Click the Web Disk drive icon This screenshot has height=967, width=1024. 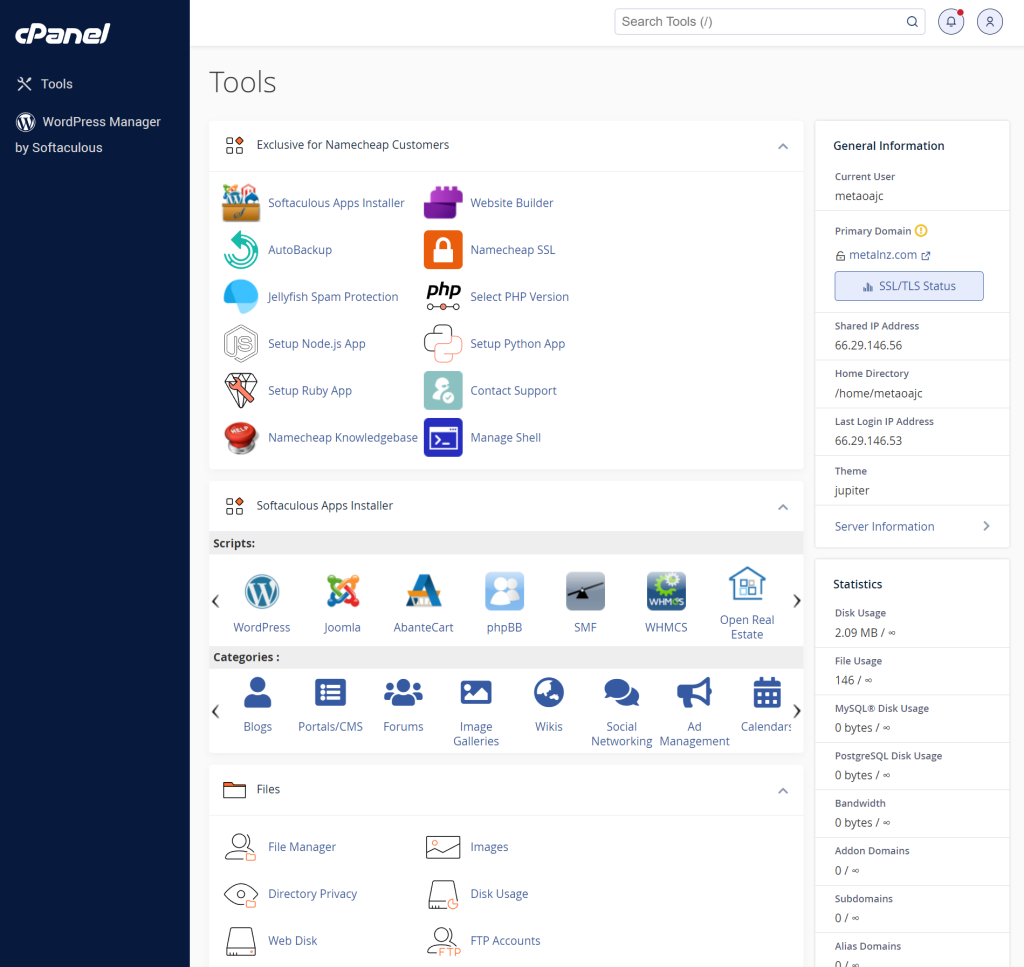click(241, 941)
